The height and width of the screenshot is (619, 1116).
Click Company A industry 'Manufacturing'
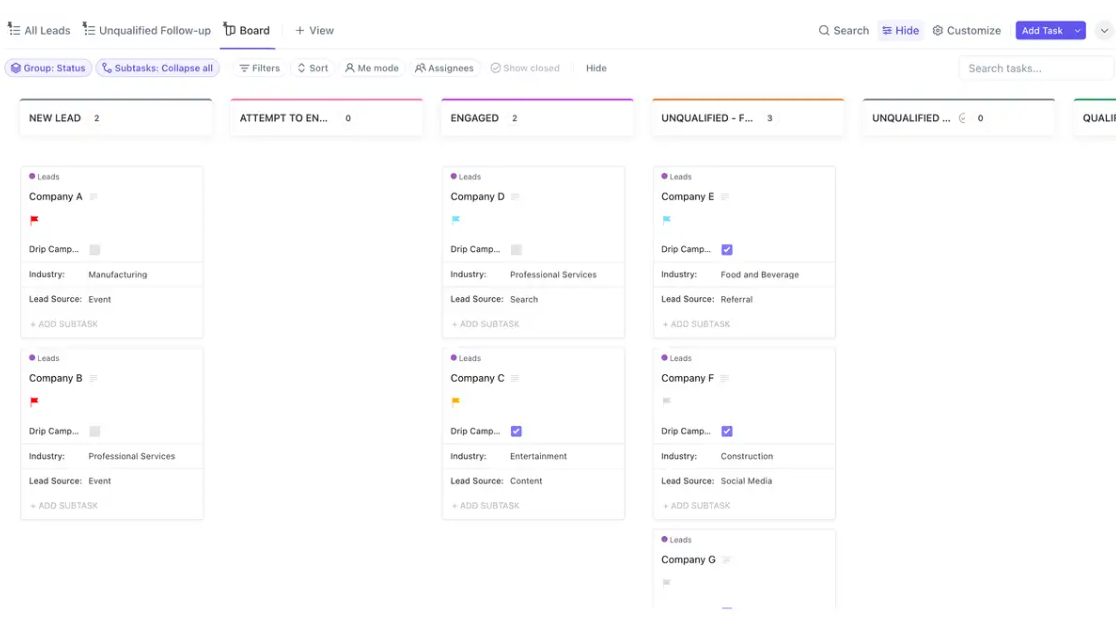tap(117, 275)
